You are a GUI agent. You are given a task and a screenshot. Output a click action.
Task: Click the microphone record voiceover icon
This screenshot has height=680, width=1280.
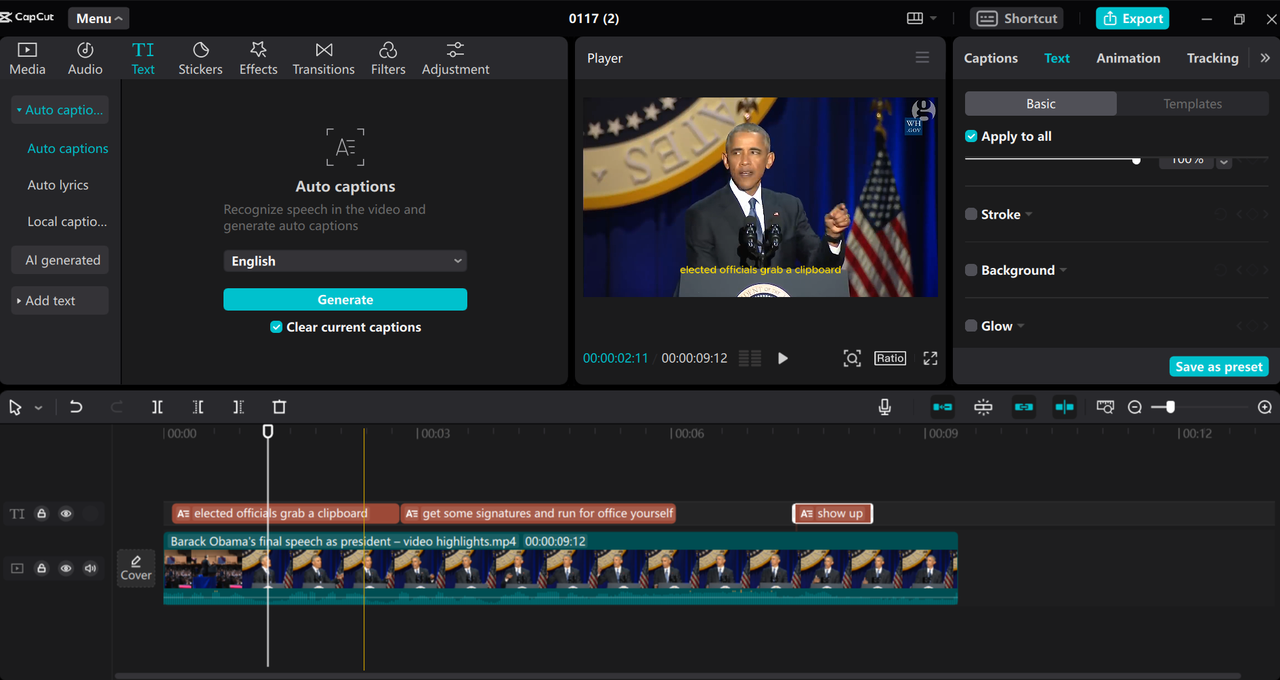coord(885,407)
